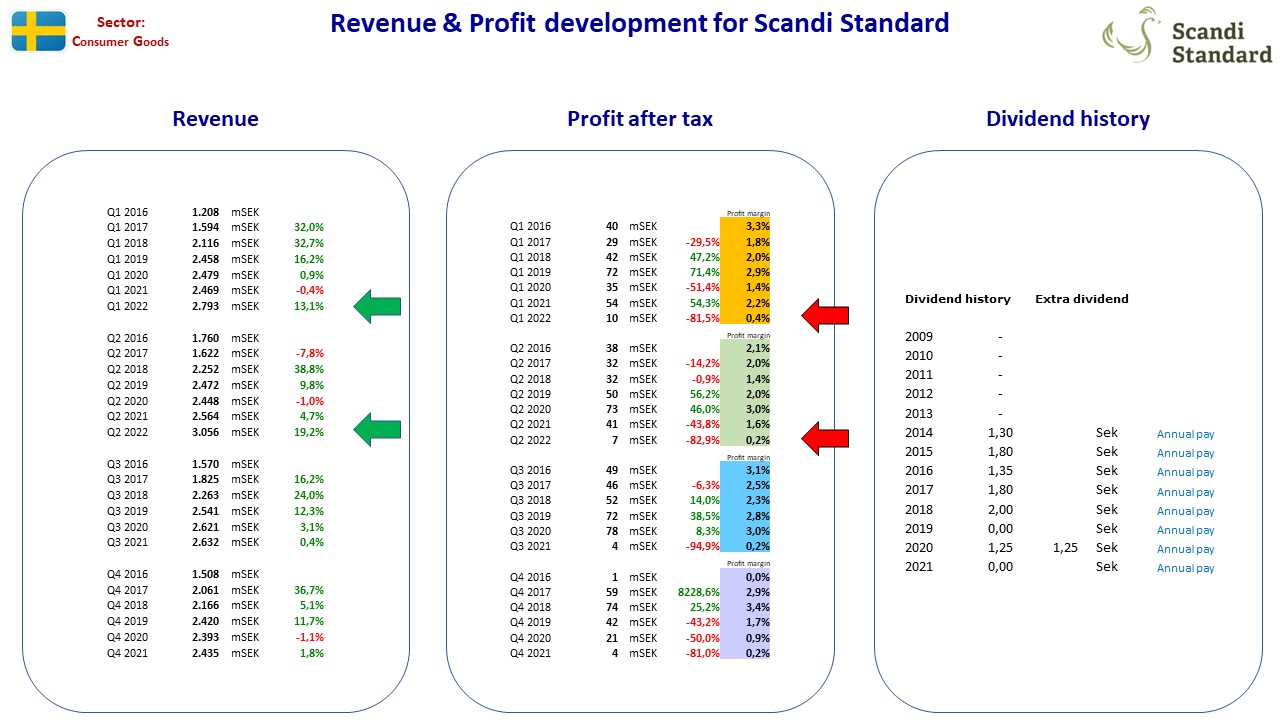The width and height of the screenshot is (1280, 720).
Task: Click the Revenue & Profit development title
Action: [x=640, y=23]
